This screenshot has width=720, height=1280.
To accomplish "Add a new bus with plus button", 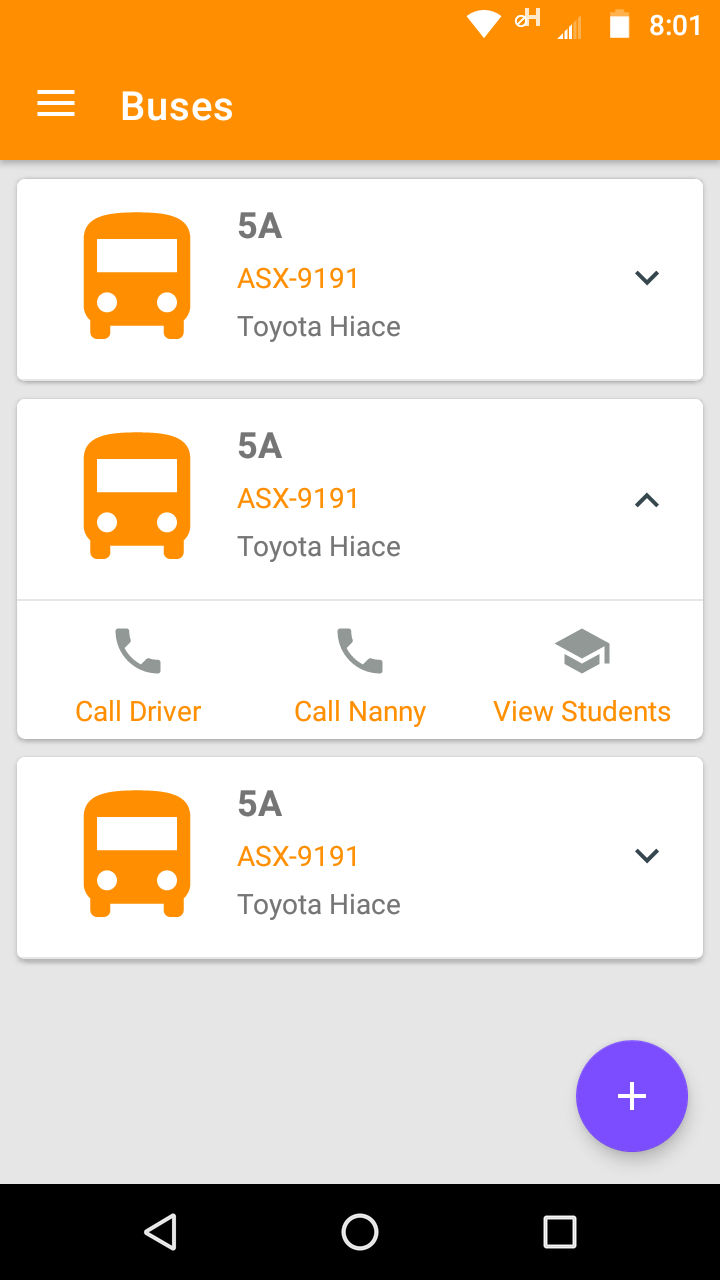I will [x=632, y=1096].
